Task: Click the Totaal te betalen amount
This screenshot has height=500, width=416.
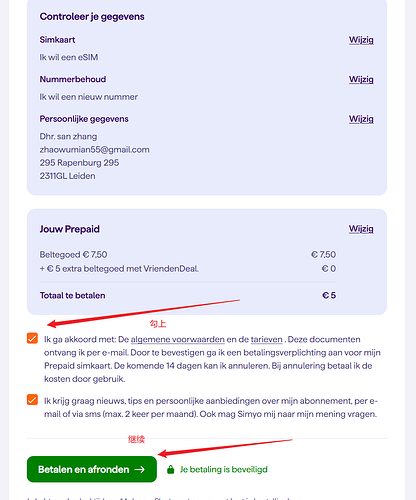Action: [x=329, y=295]
